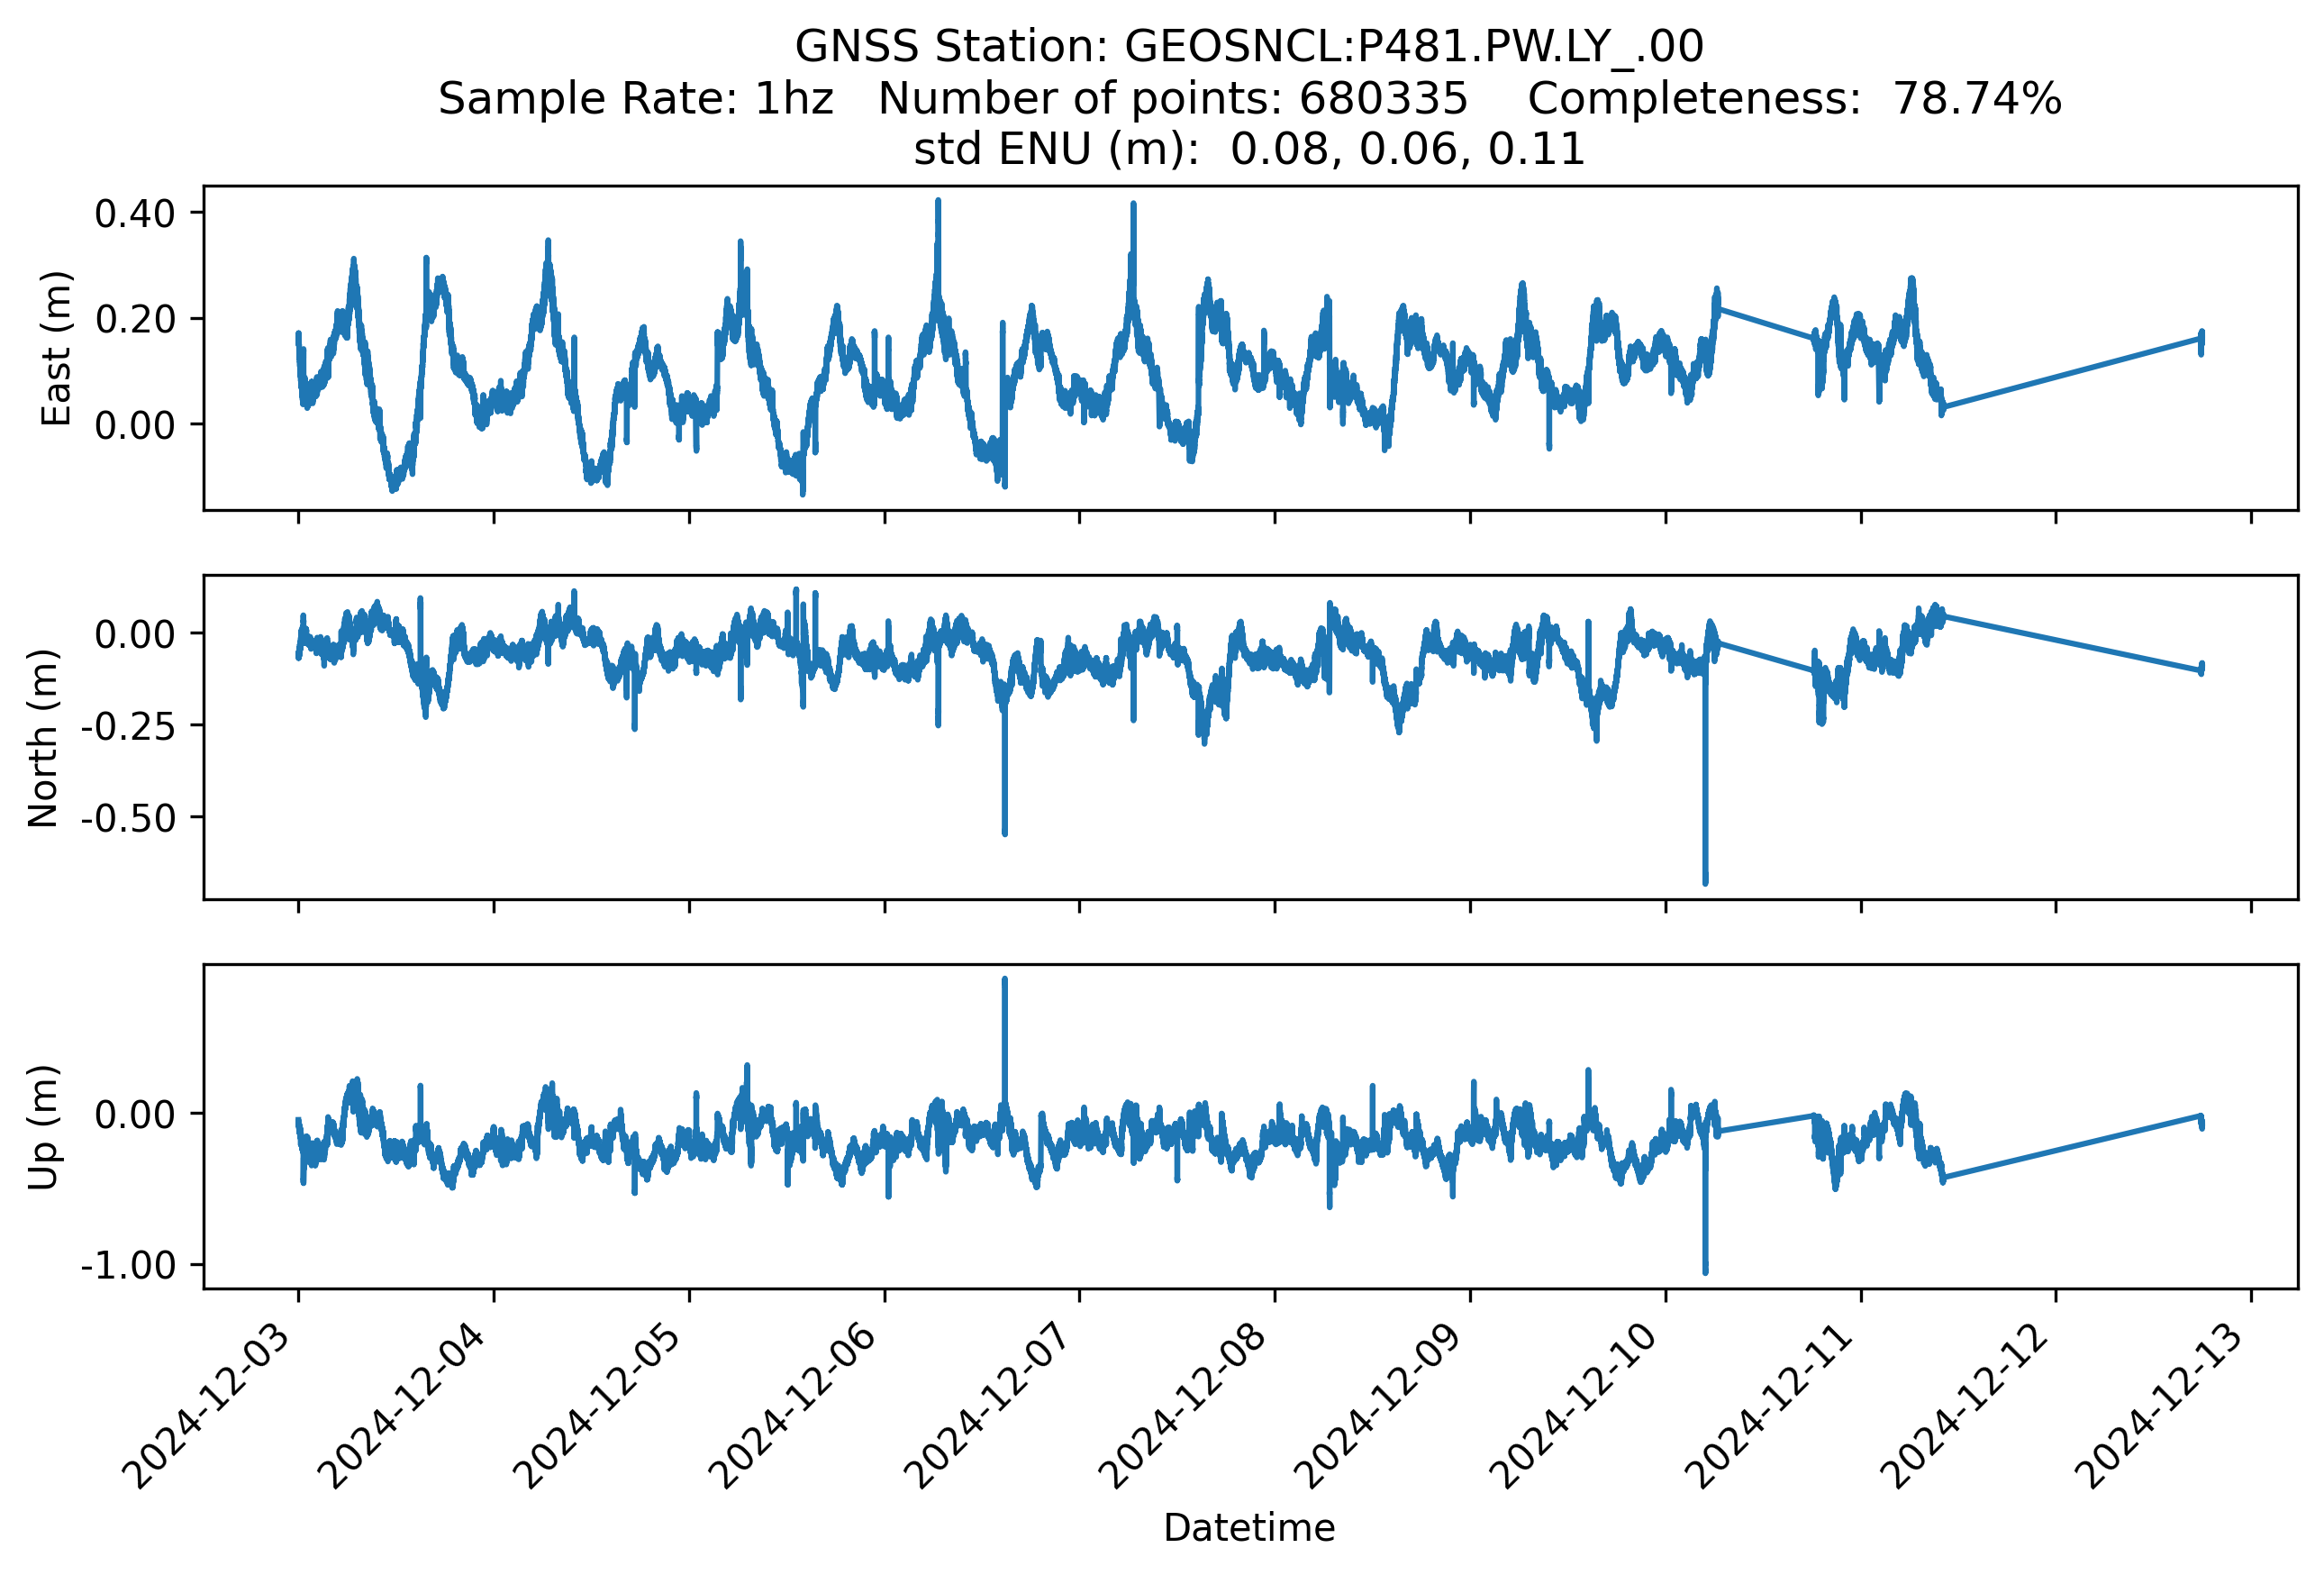Click the North (m) axis label
This screenshot has height=1575, width=2324.
pos(44,738)
